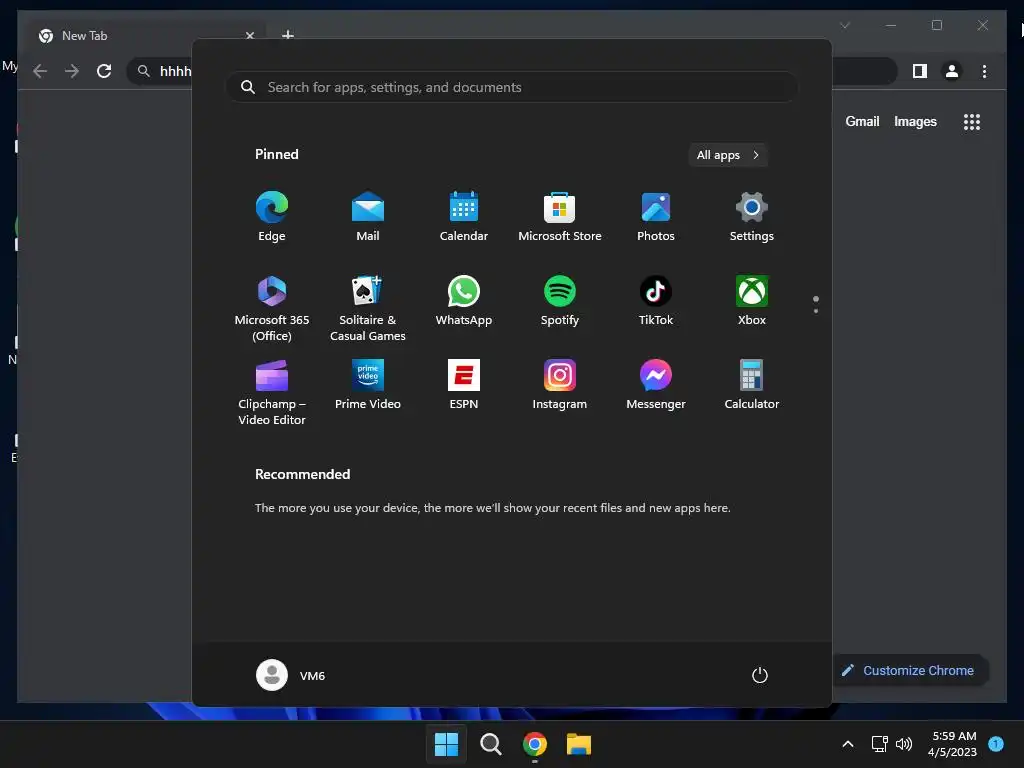1024x768 pixels.
Task: Open the Google apps grid
Action: click(x=972, y=121)
